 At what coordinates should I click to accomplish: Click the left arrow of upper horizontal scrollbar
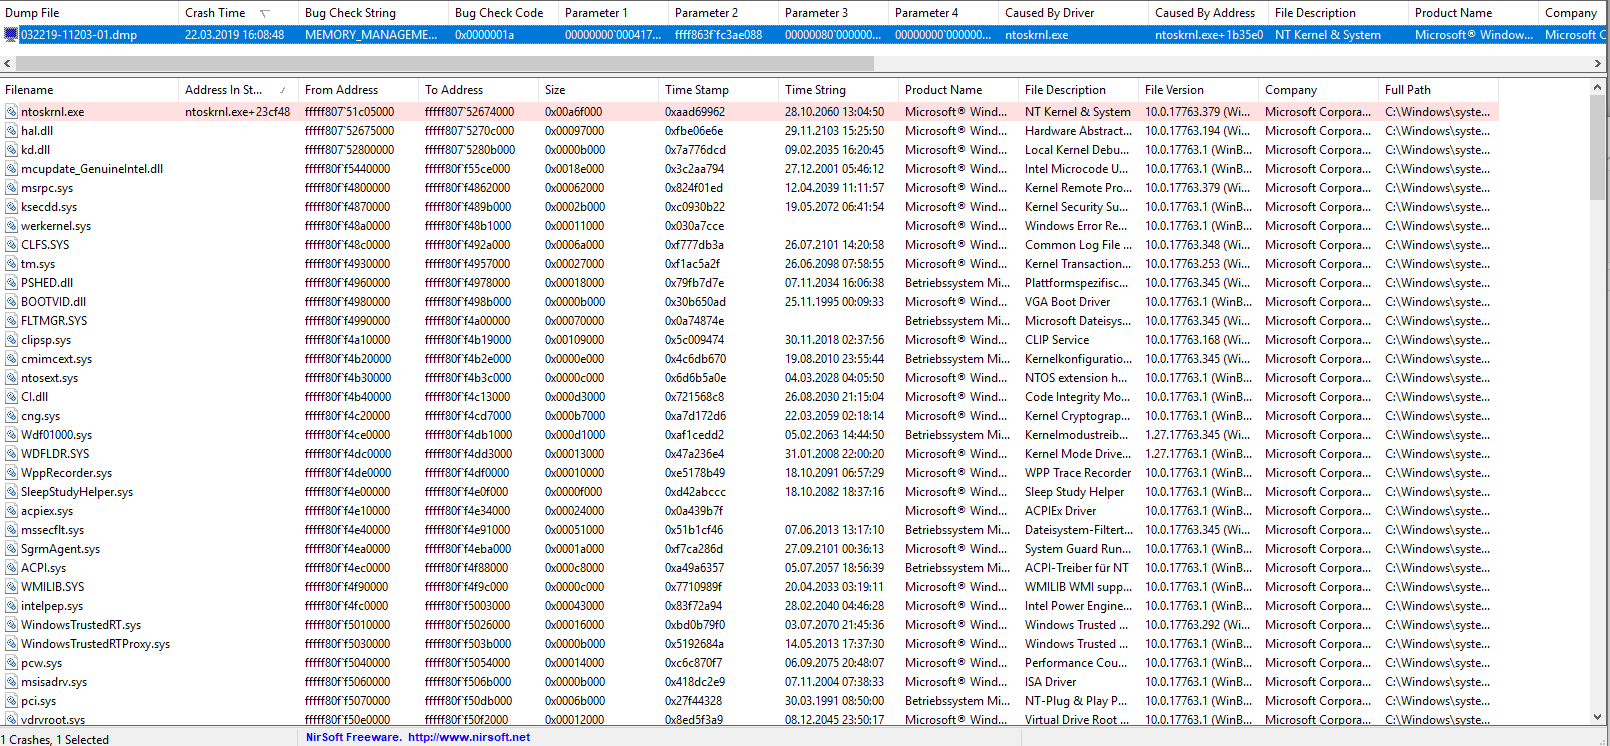(x=8, y=63)
